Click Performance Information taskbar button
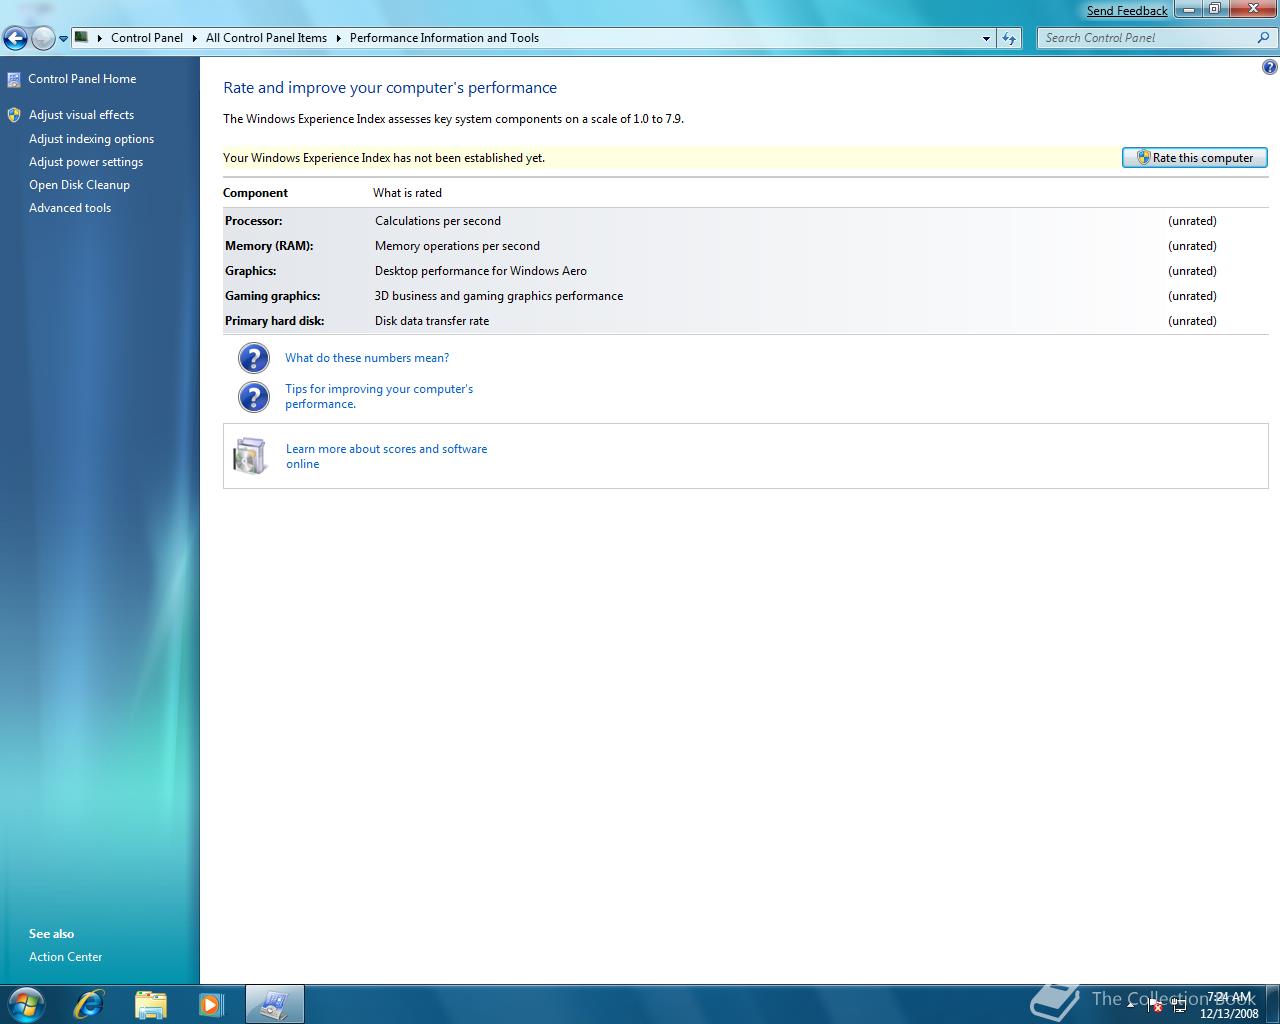 (x=274, y=1004)
